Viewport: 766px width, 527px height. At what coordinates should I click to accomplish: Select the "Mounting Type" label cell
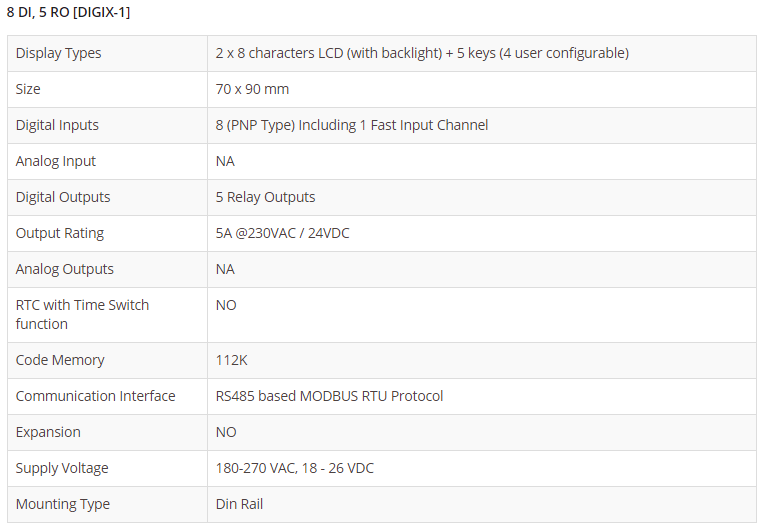click(x=63, y=504)
